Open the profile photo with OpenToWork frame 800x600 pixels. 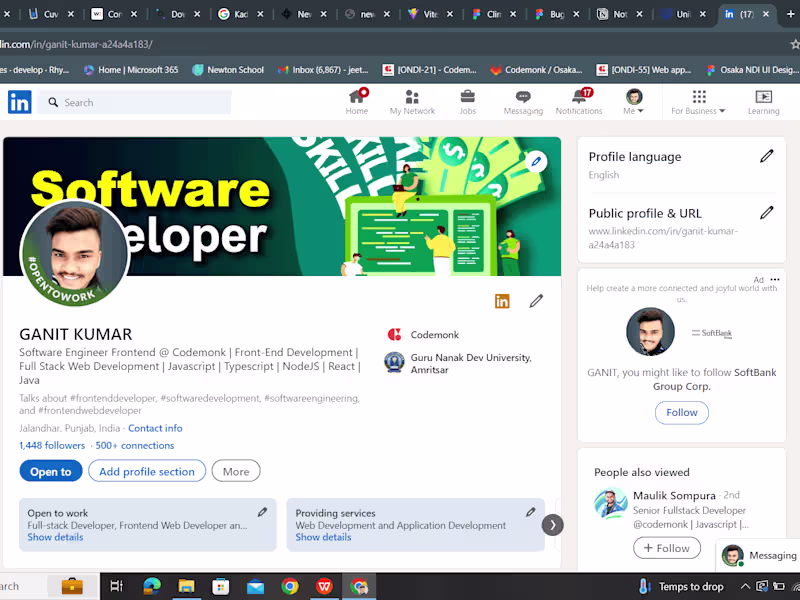coord(76,253)
